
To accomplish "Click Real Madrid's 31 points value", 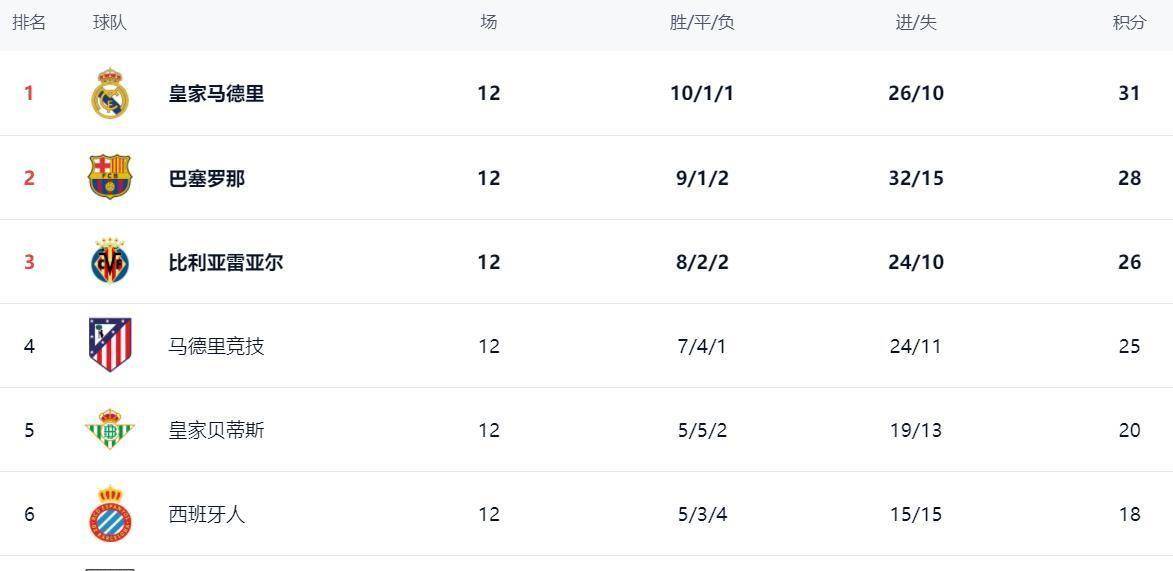I will click(x=1129, y=93).
